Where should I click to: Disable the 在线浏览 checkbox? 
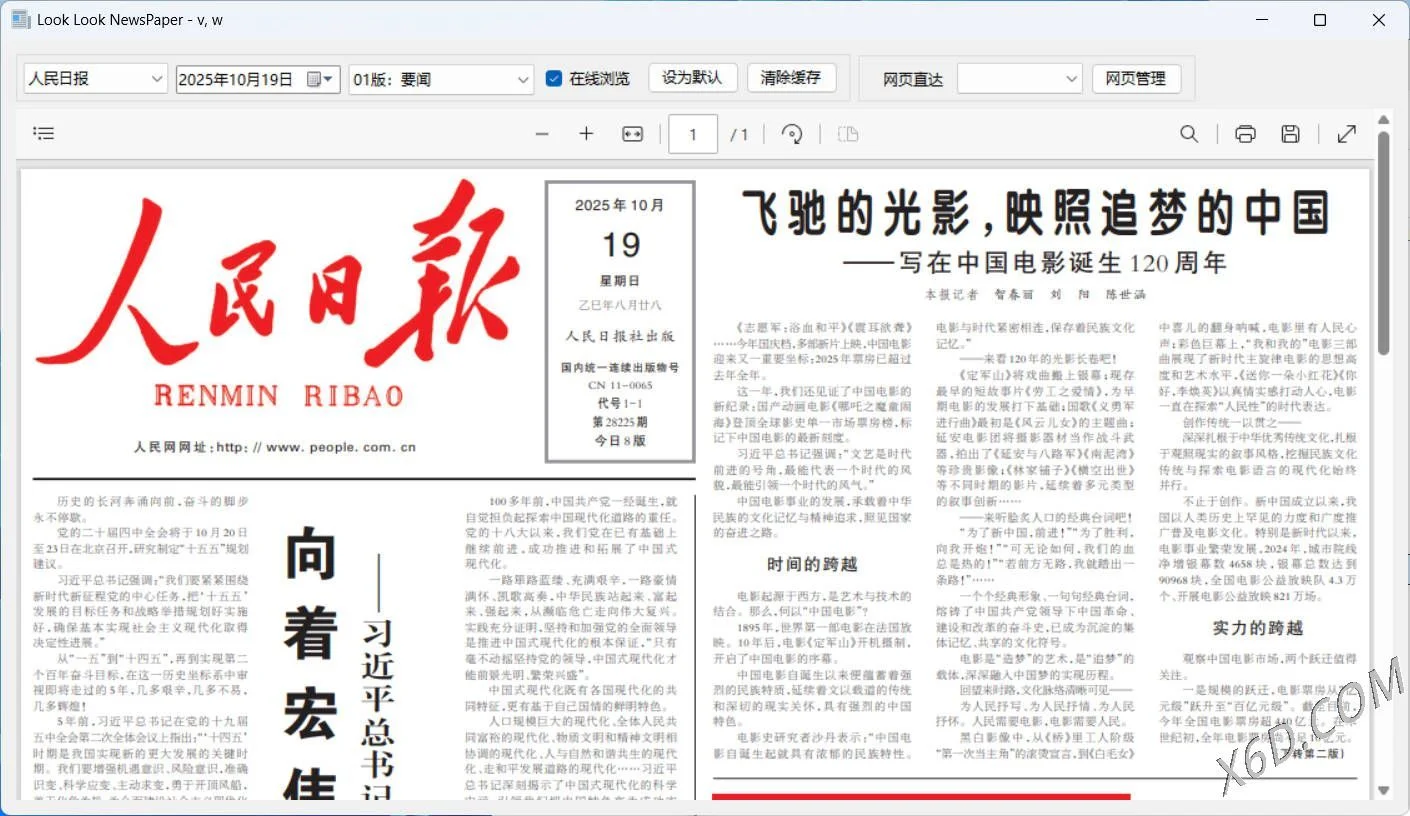552,79
